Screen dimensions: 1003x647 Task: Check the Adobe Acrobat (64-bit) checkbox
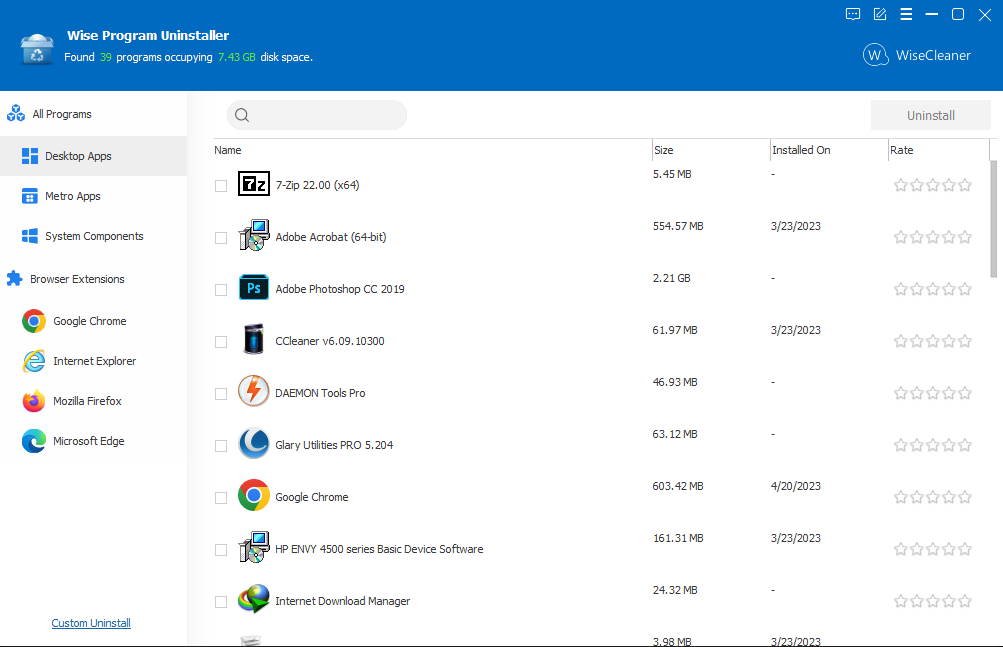point(221,237)
